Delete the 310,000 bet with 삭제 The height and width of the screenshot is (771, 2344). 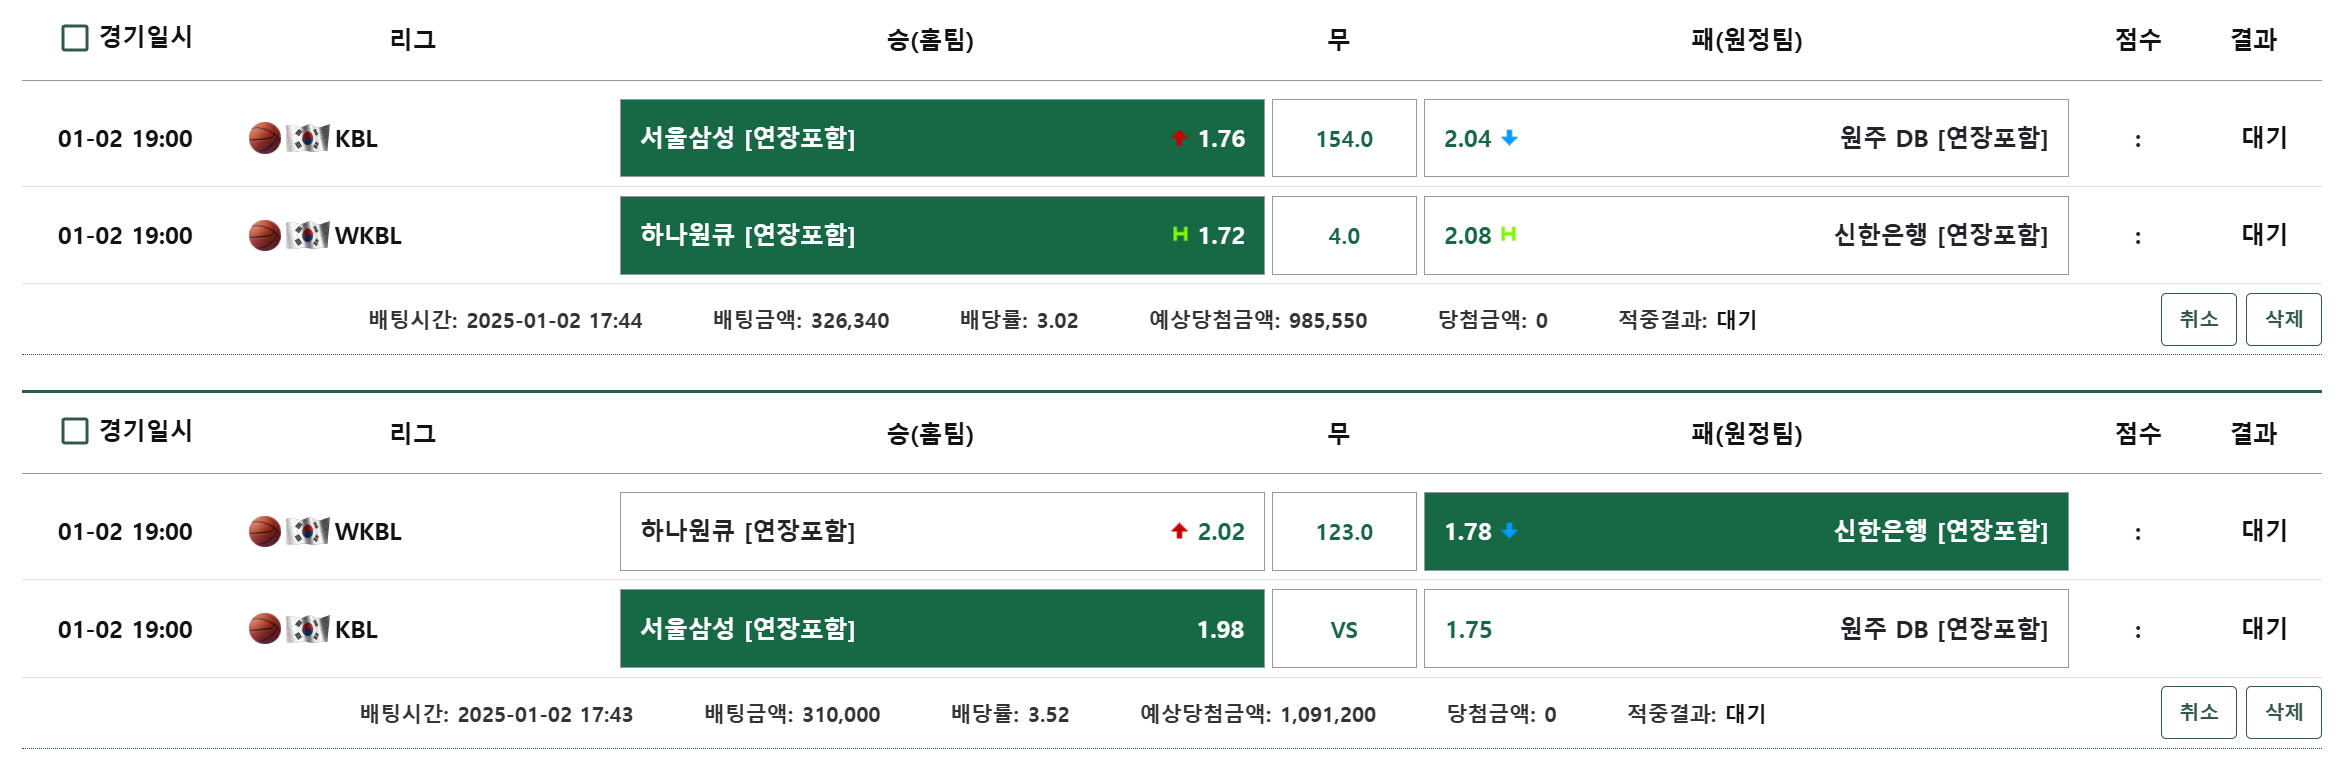(2283, 712)
